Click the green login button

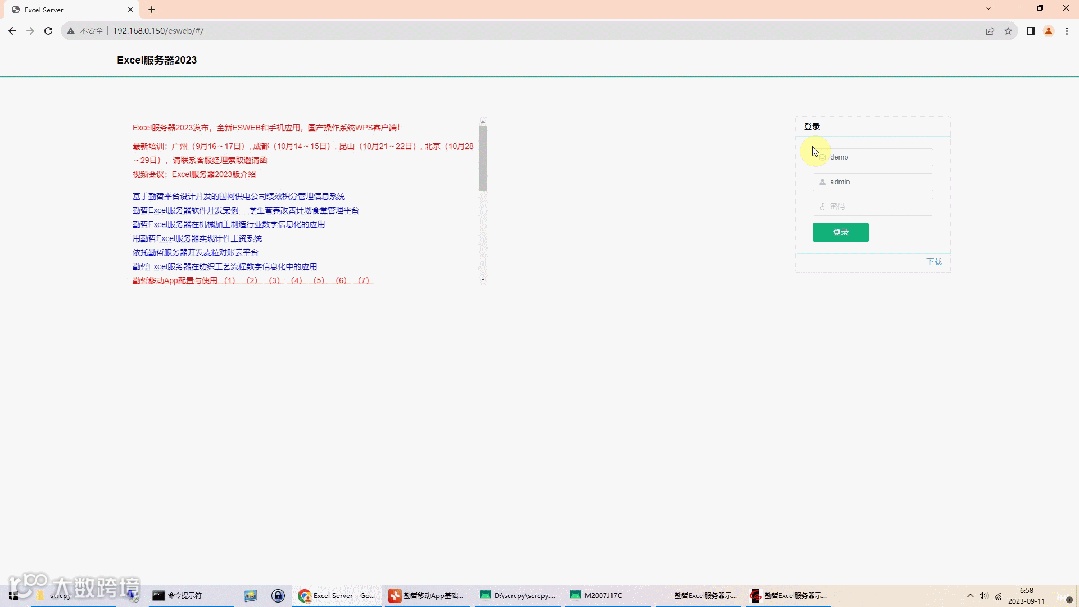tap(840, 232)
